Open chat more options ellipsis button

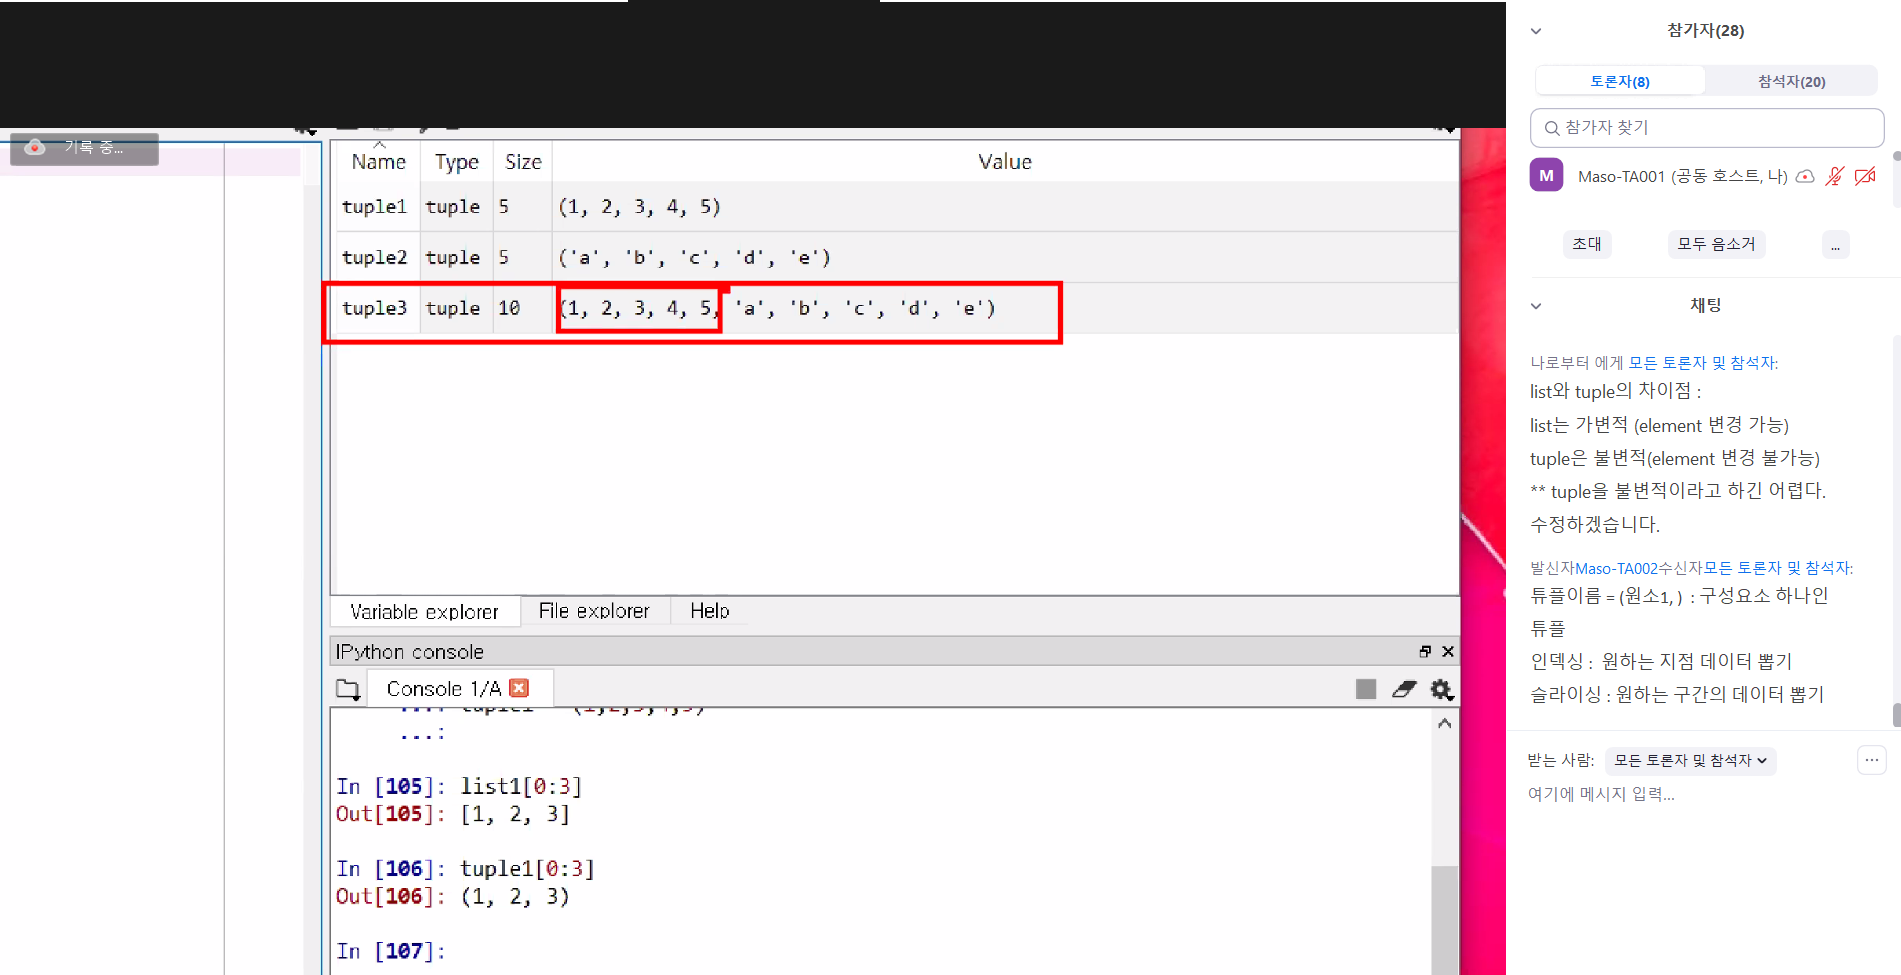pos(1871,760)
